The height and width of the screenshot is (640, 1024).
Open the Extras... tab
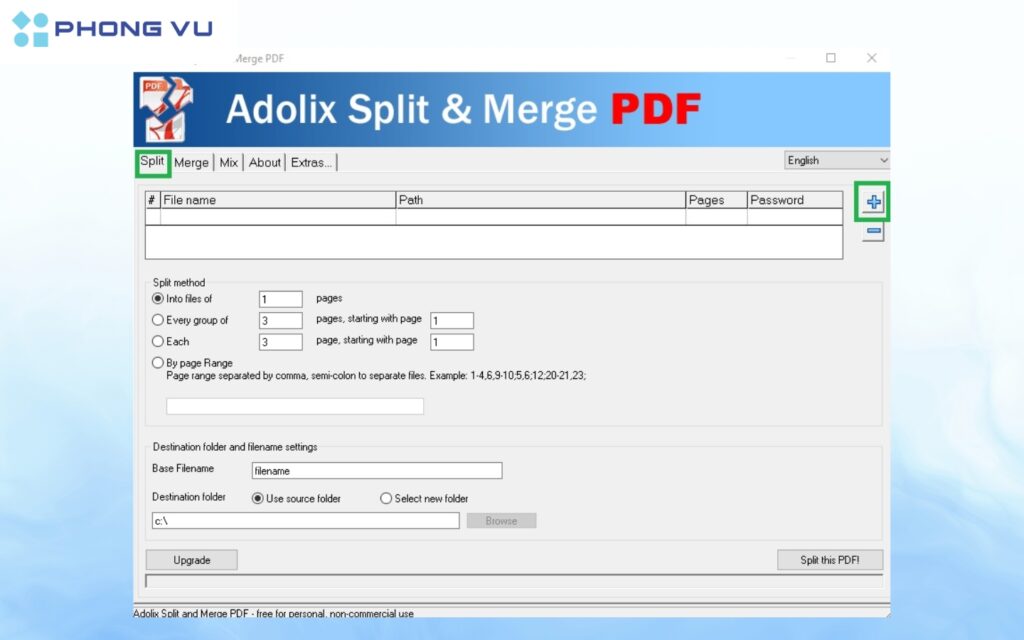[310, 162]
